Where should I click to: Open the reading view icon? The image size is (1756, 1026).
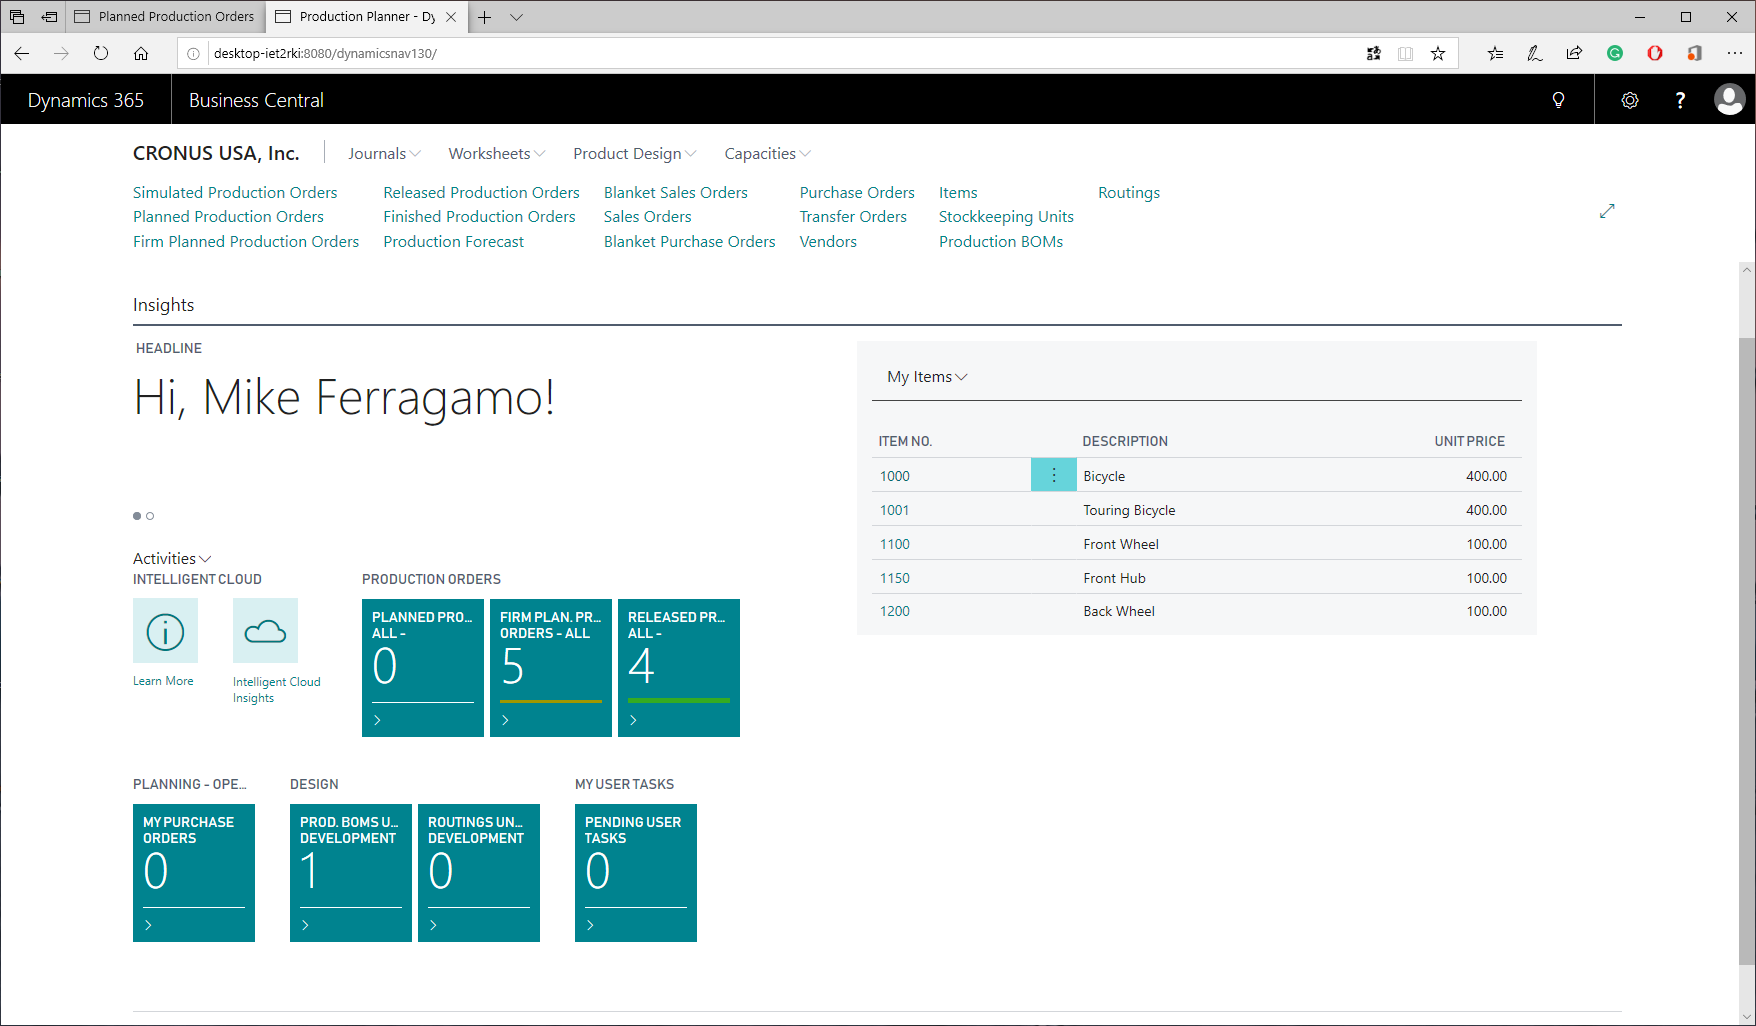[x=1406, y=53]
